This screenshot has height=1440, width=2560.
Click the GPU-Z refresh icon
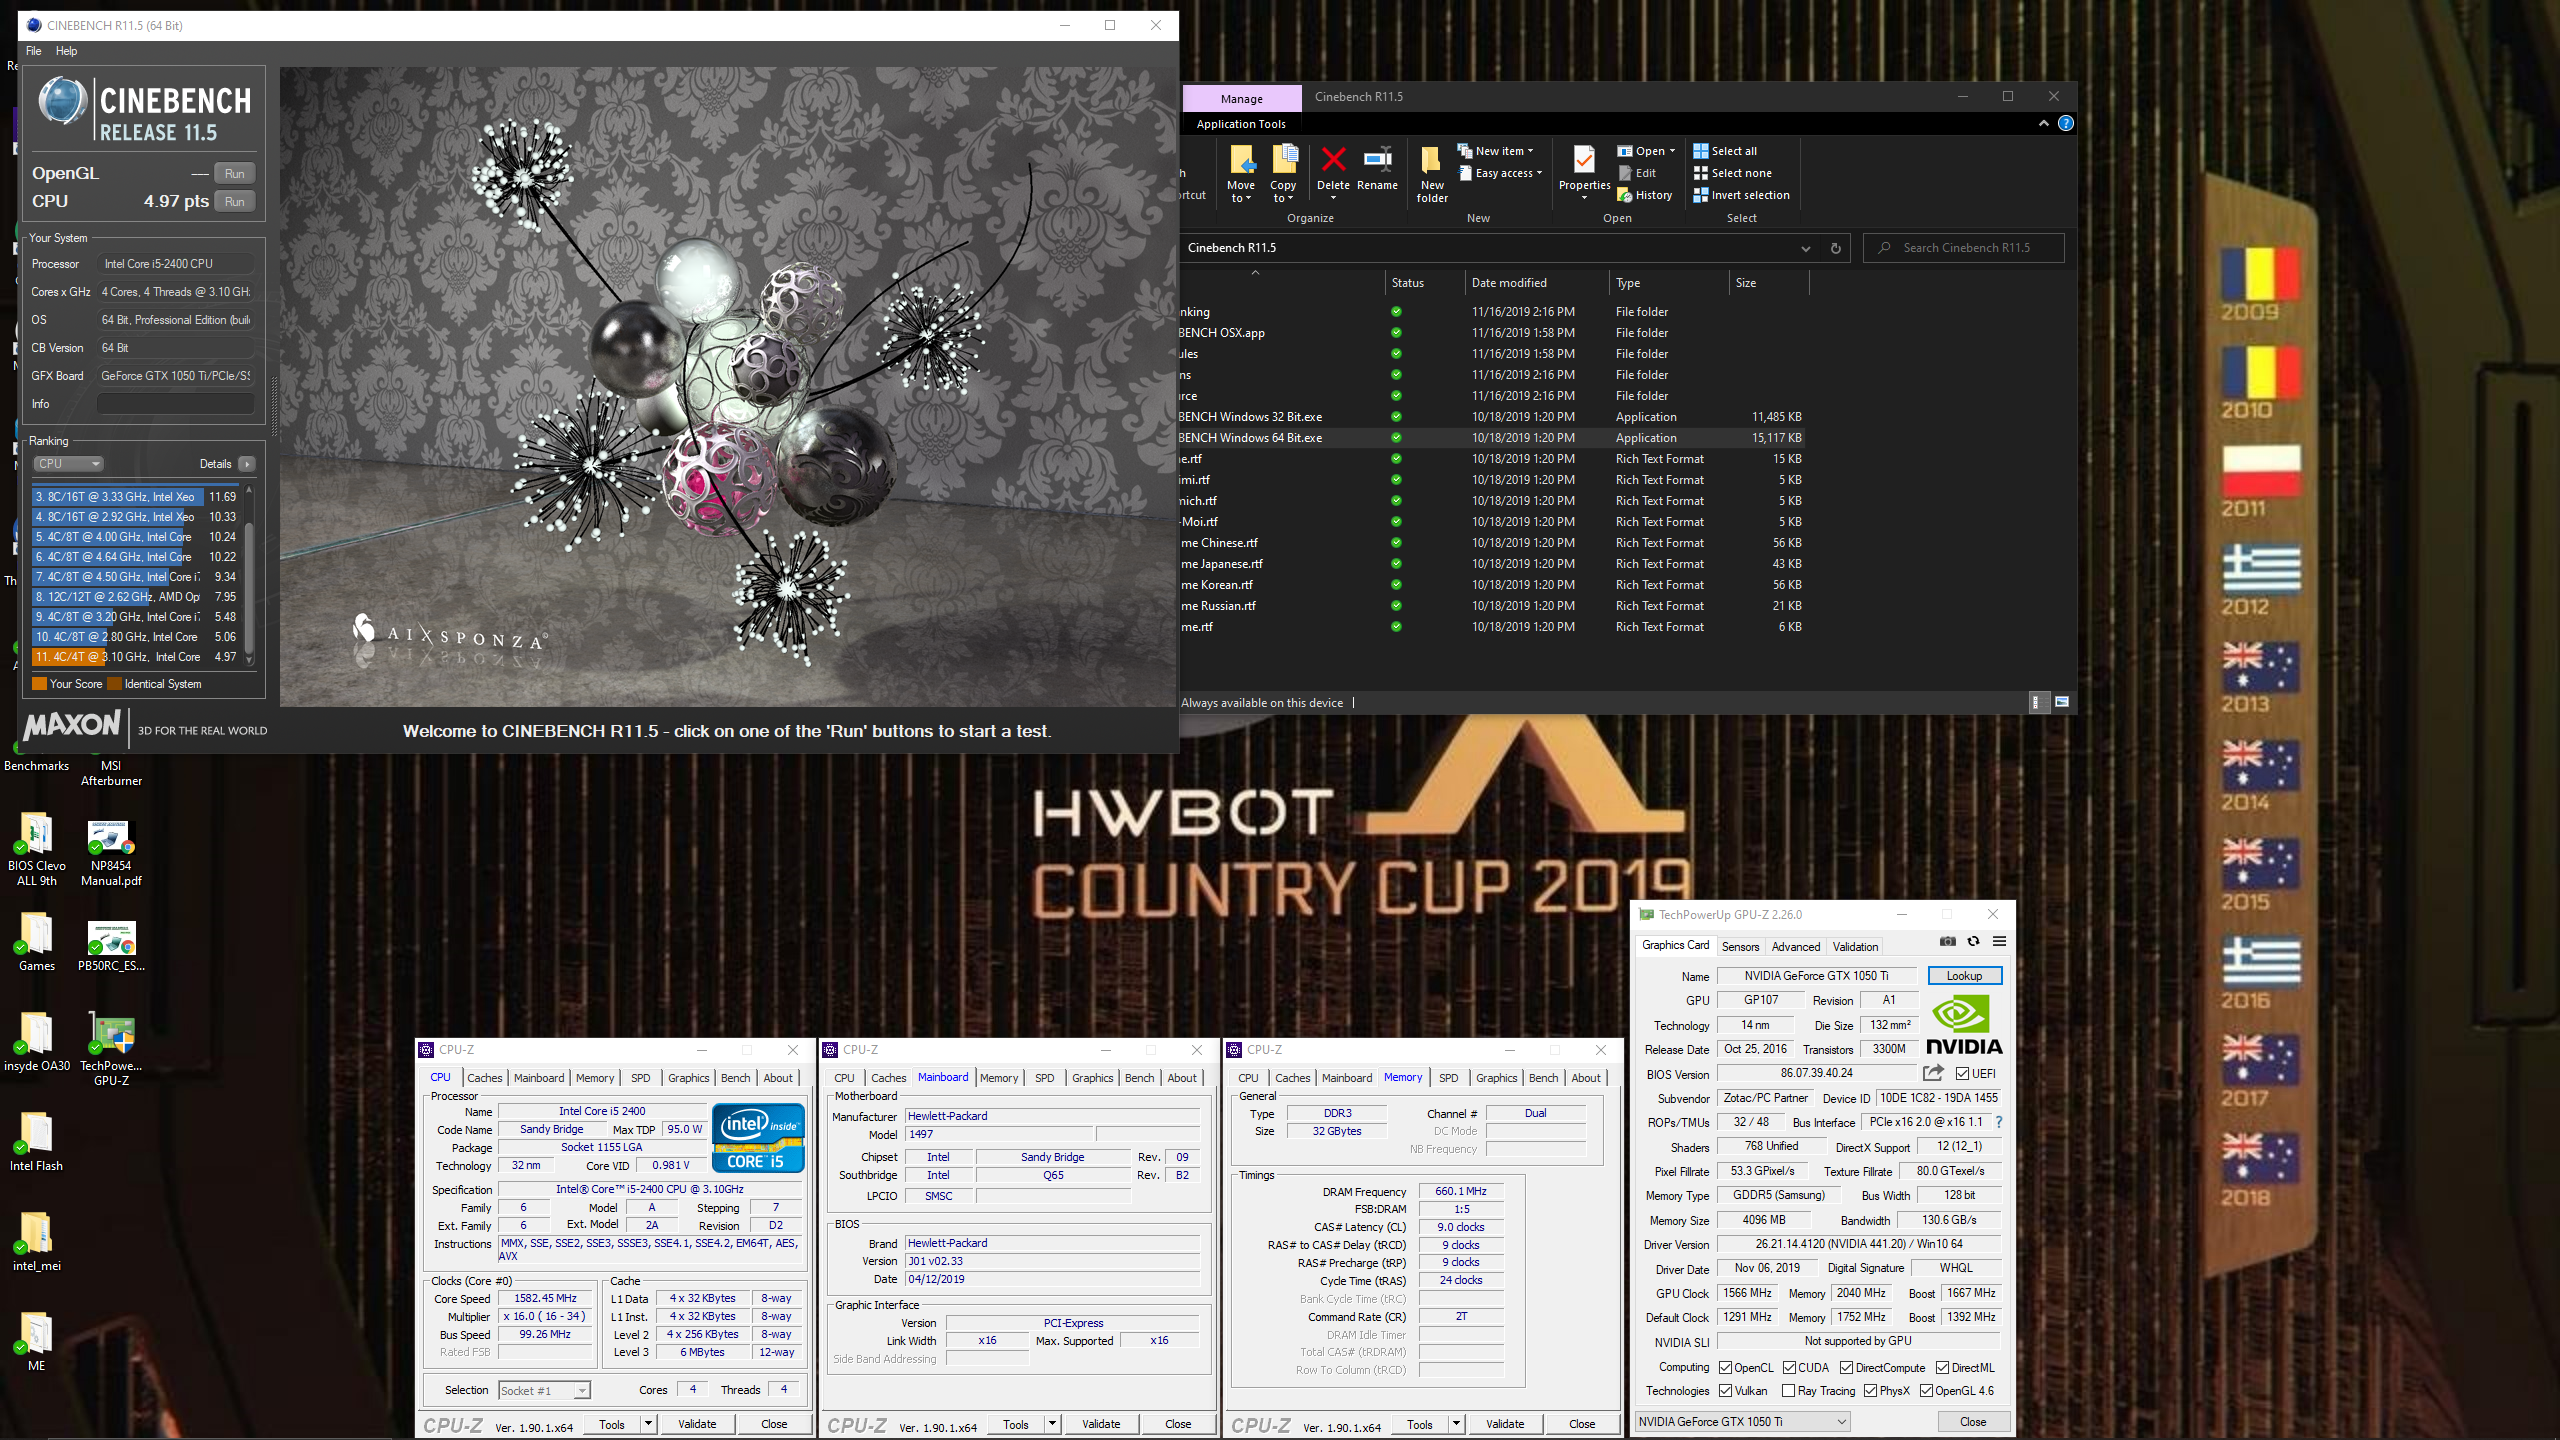click(1973, 941)
